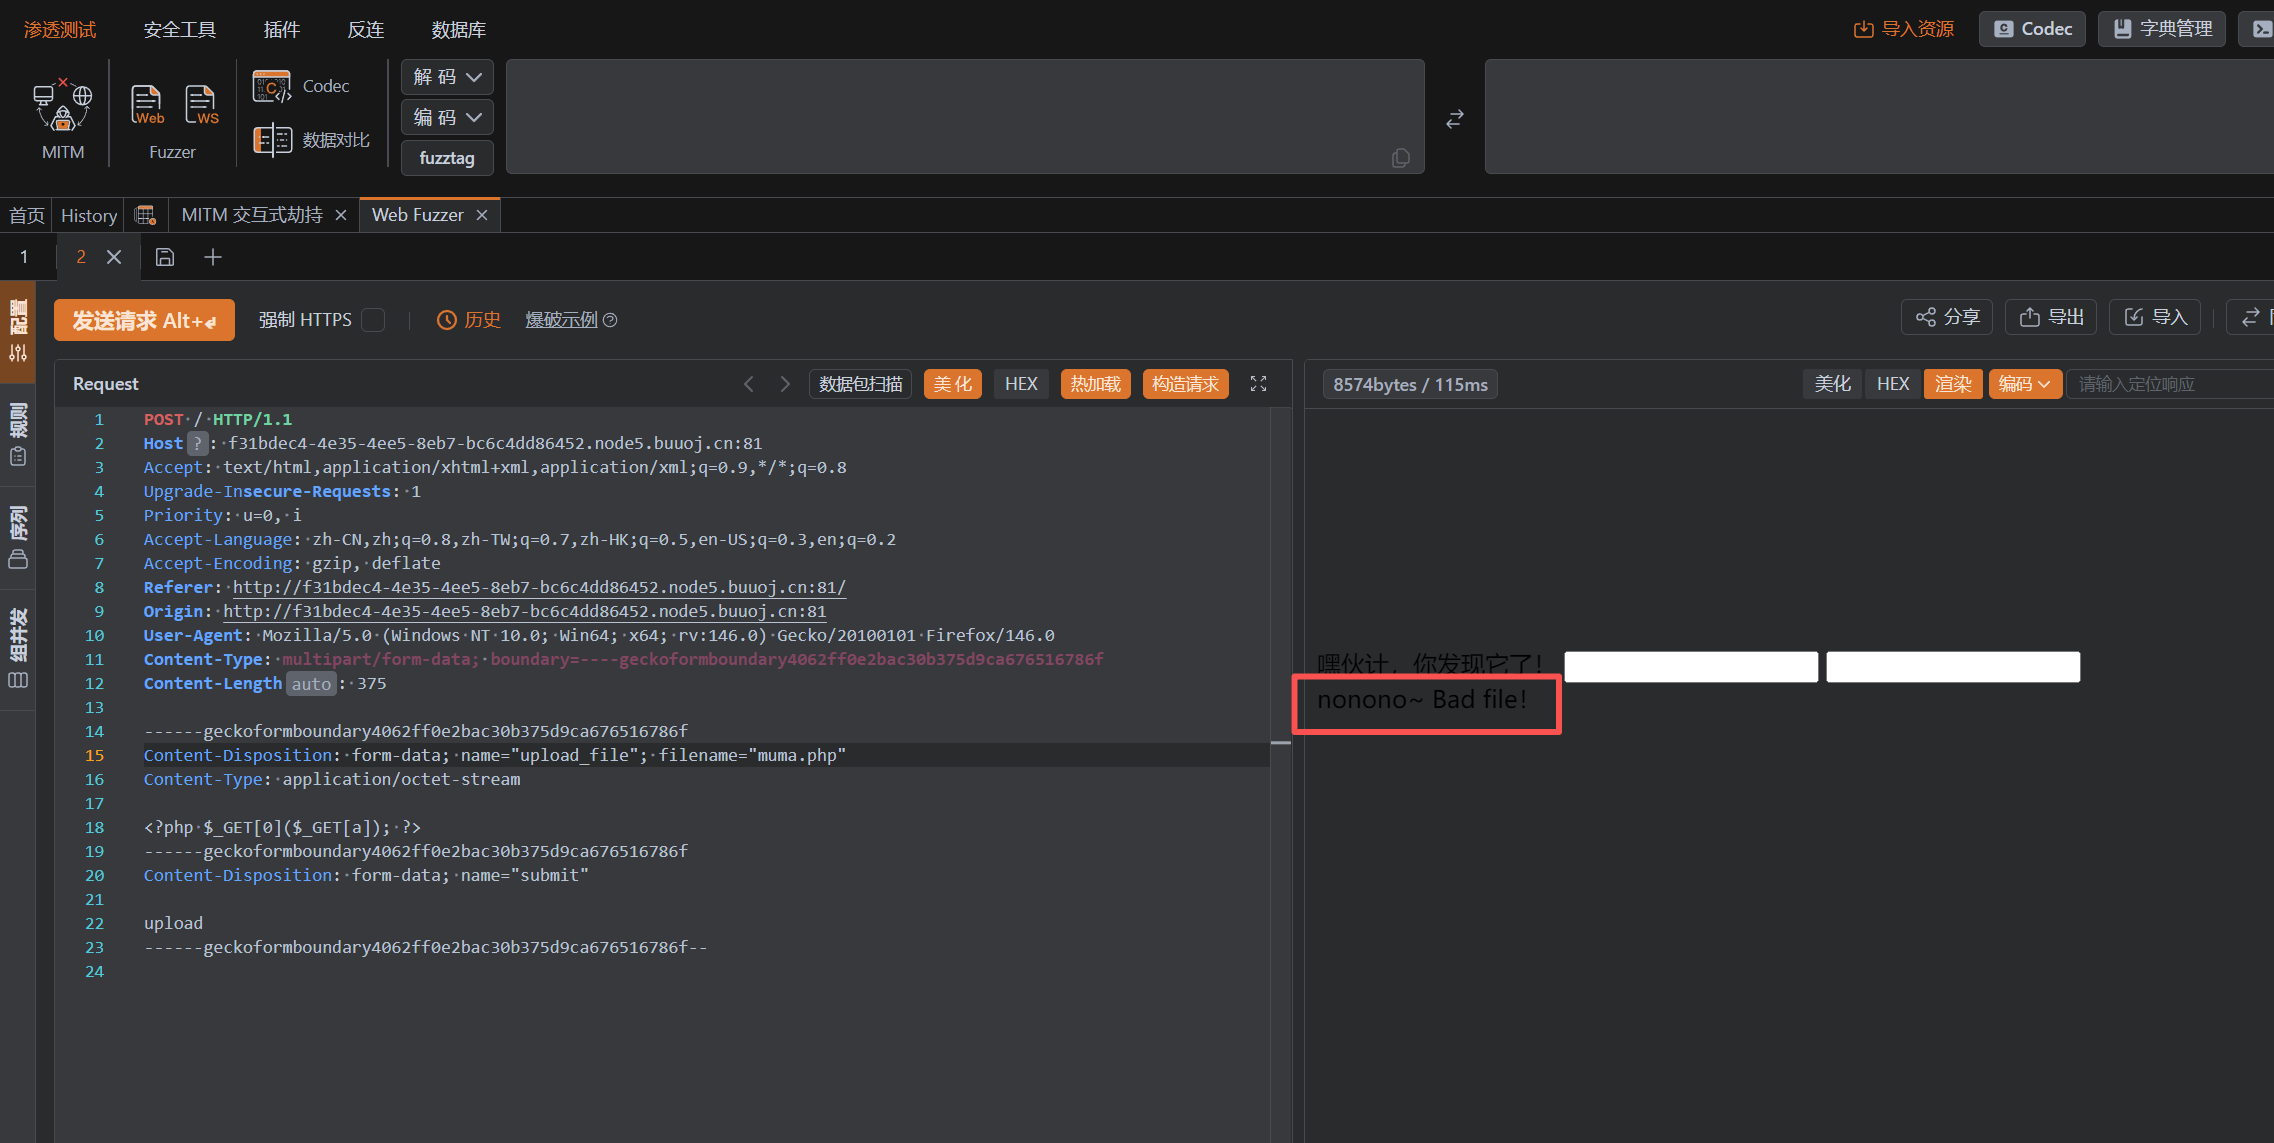Image resolution: width=2274 pixels, height=1143 pixels.
Task: Click the swap arrows between codec boxes
Action: pyautogui.click(x=1455, y=119)
